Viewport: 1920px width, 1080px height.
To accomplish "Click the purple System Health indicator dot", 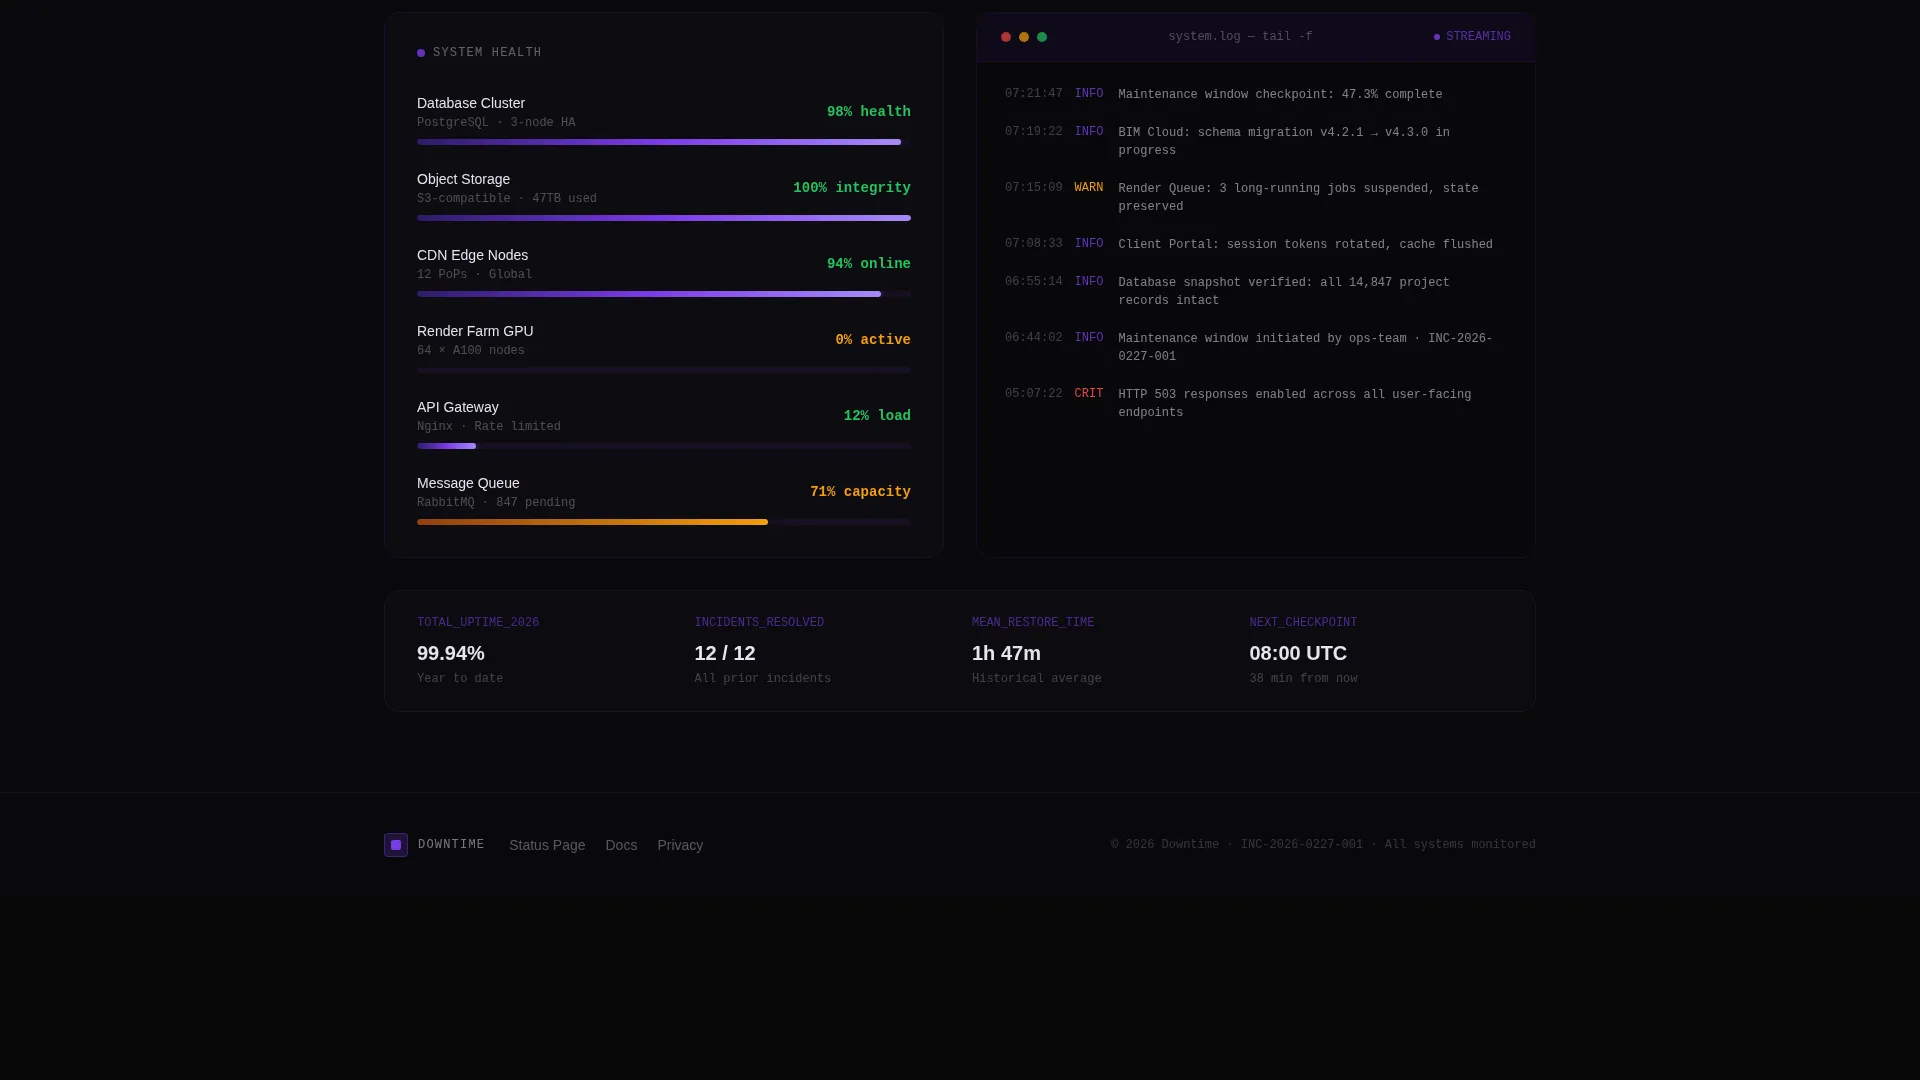I will pos(421,53).
